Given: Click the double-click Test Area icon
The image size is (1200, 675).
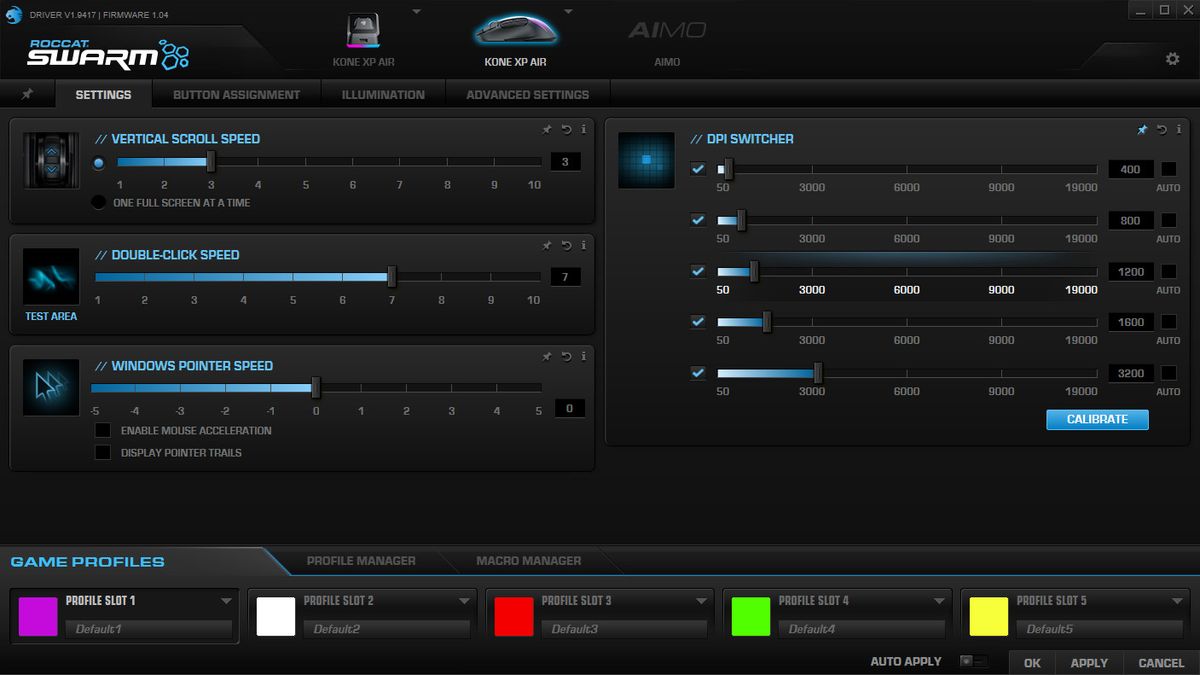Looking at the screenshot, I should [x=51, y=277].
